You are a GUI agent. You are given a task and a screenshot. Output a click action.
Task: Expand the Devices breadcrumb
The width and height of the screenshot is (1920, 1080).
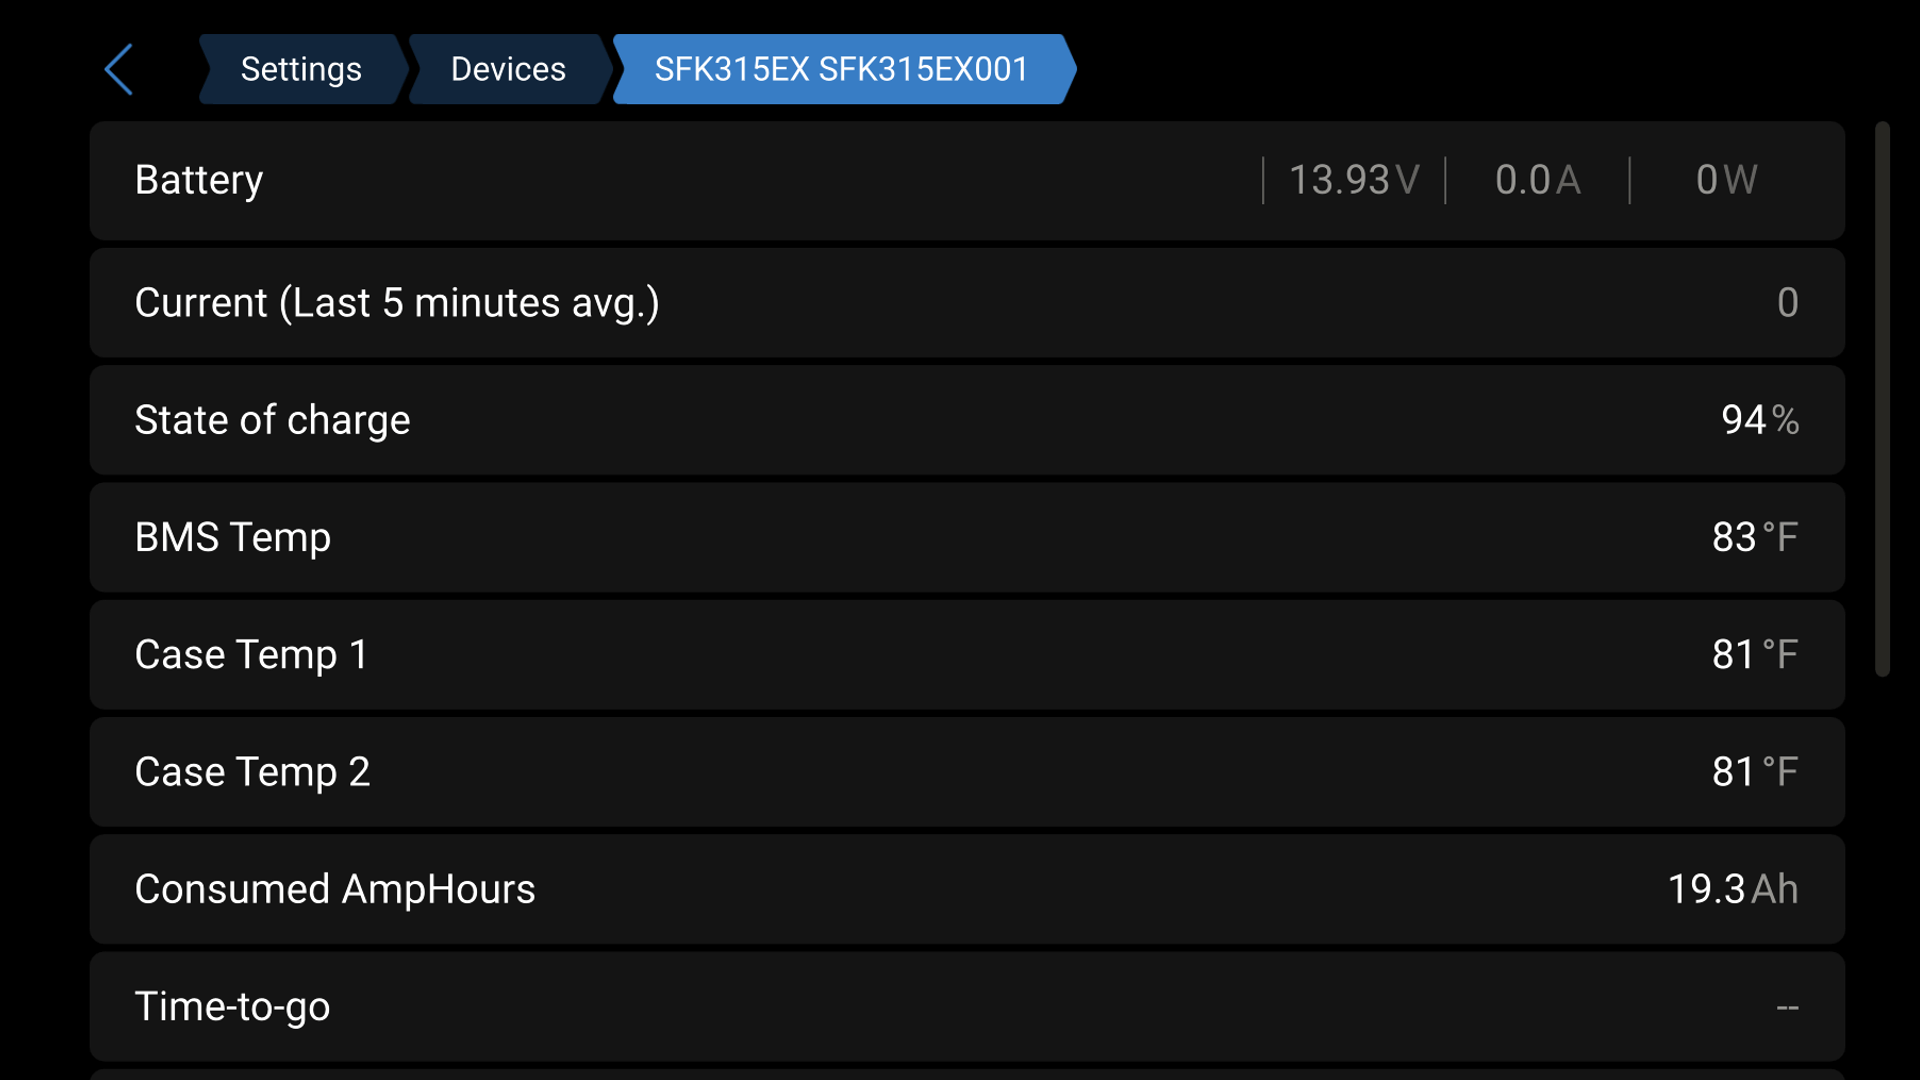pyautogui.click(x=507, y=68)
